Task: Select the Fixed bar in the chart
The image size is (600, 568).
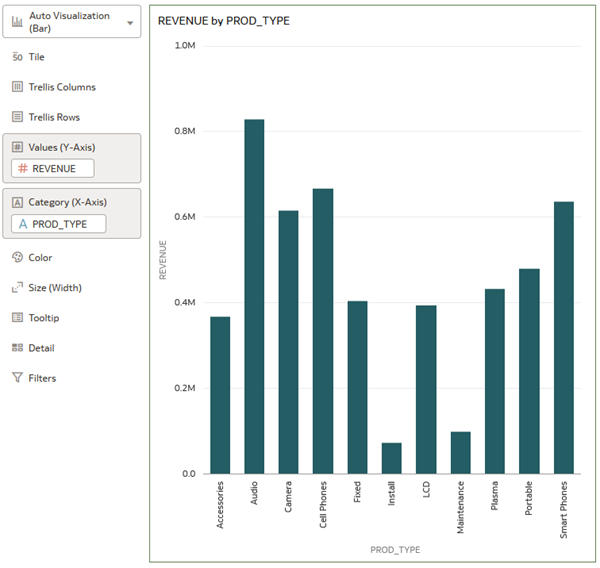Action: click(x=357, y=387)
